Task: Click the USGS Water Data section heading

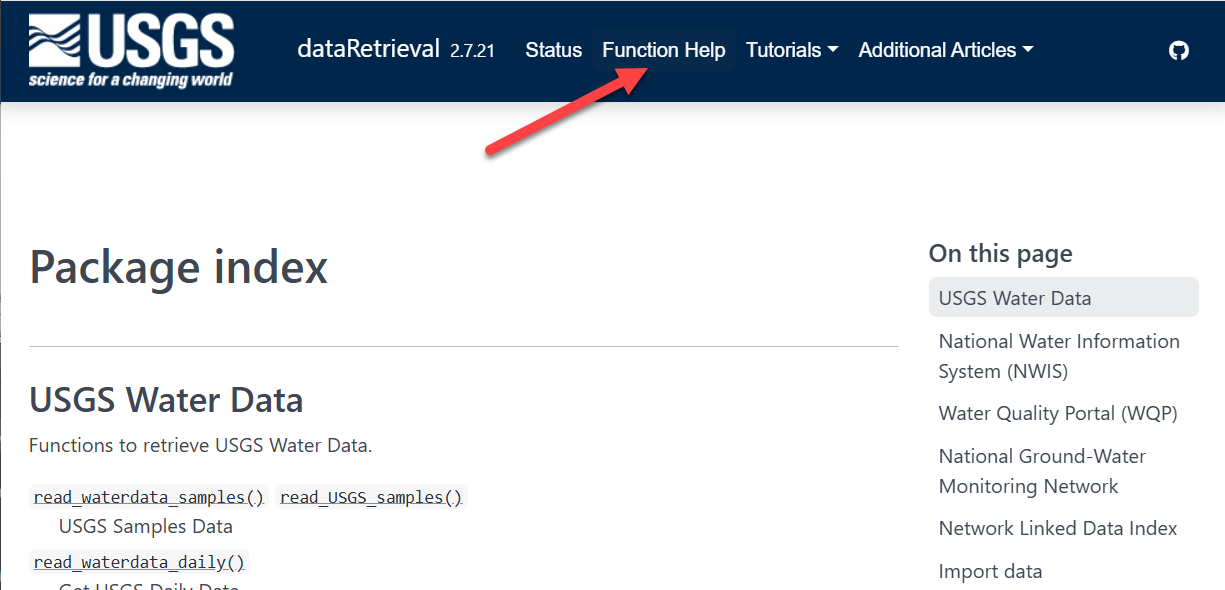Action: pos(166,400)
